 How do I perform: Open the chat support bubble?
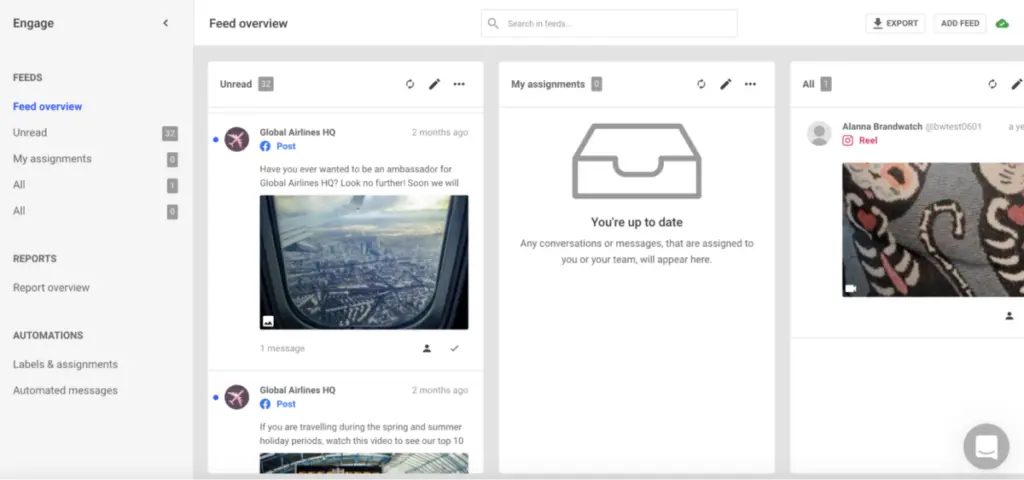[x=986, y=446]
